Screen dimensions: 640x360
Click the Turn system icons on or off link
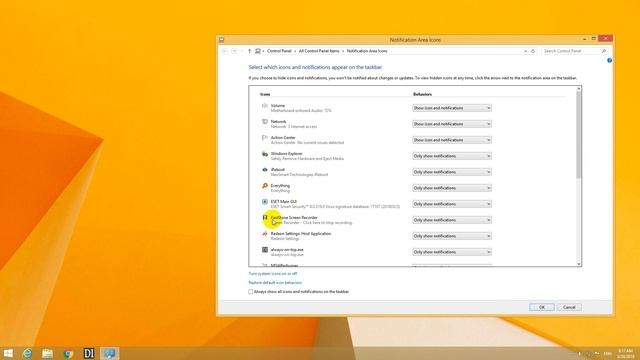coord(273,273)
